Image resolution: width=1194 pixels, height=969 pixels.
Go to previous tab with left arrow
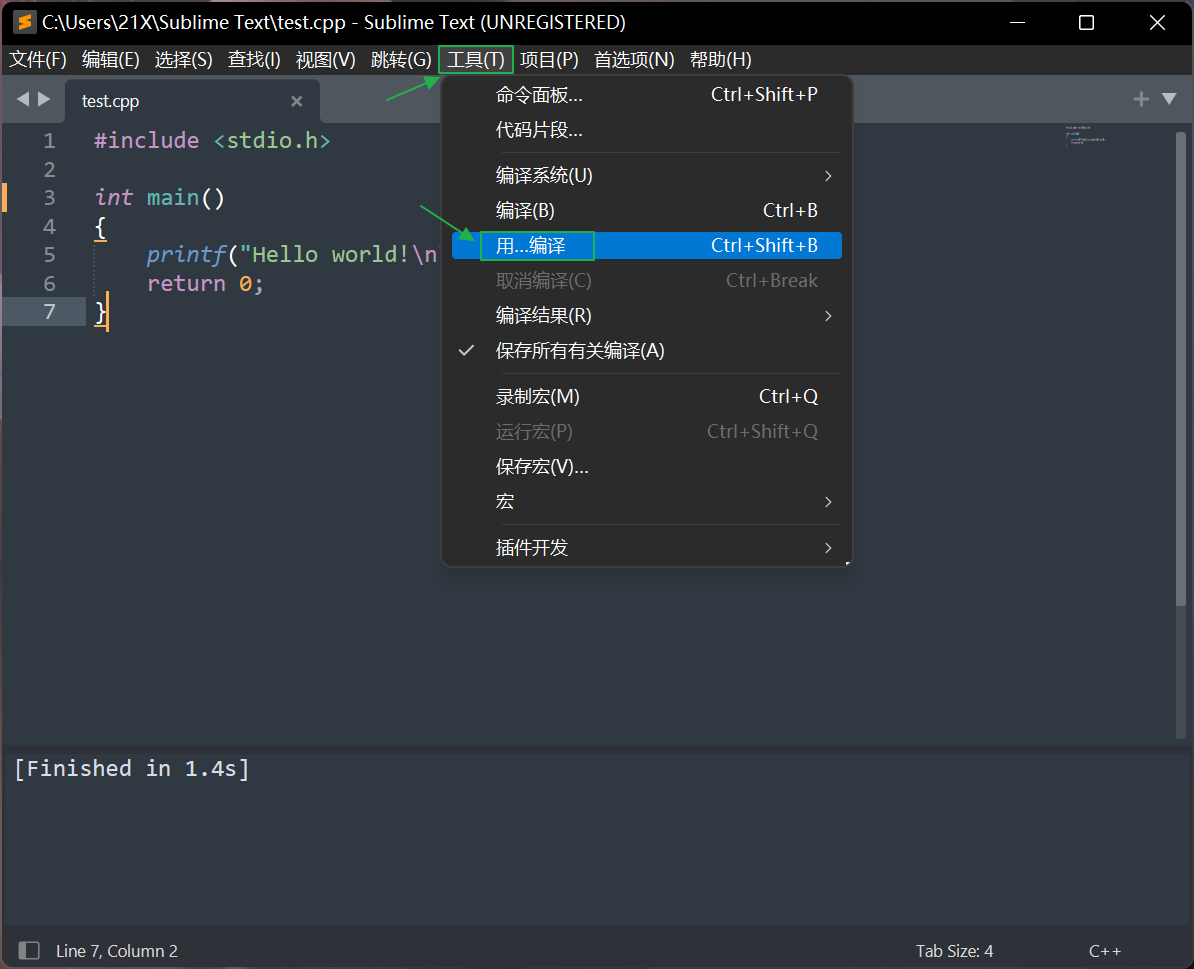click(x=22, y=99)
